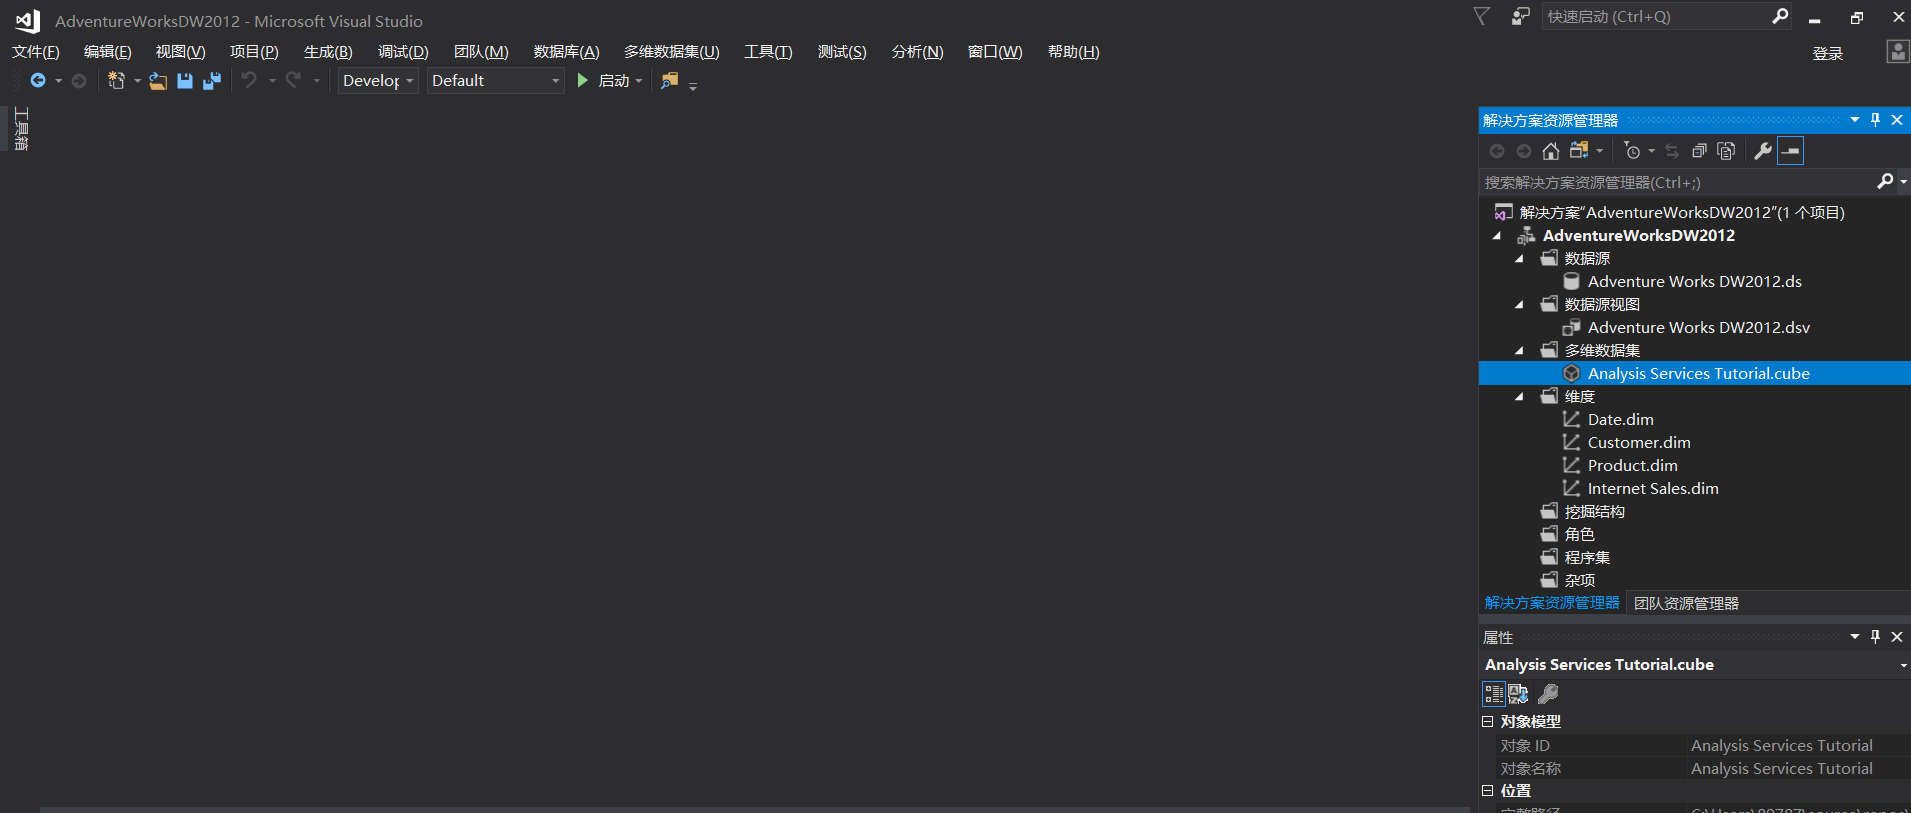This screenshot has width=1911, height=813.
Task: Click the wrench Properties icon in Solution Explorer
Action: click(x=1762, y=151)
